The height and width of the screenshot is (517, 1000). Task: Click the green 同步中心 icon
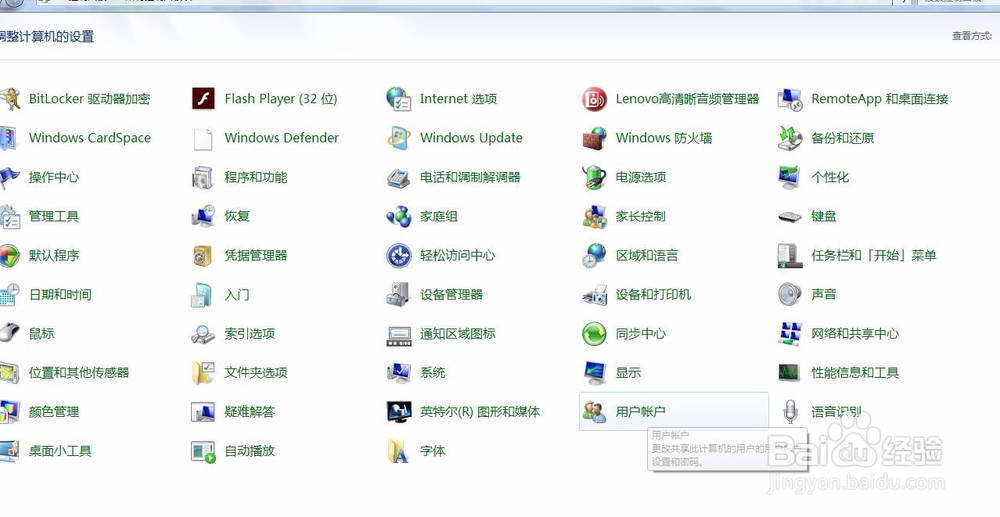point(594,334)
